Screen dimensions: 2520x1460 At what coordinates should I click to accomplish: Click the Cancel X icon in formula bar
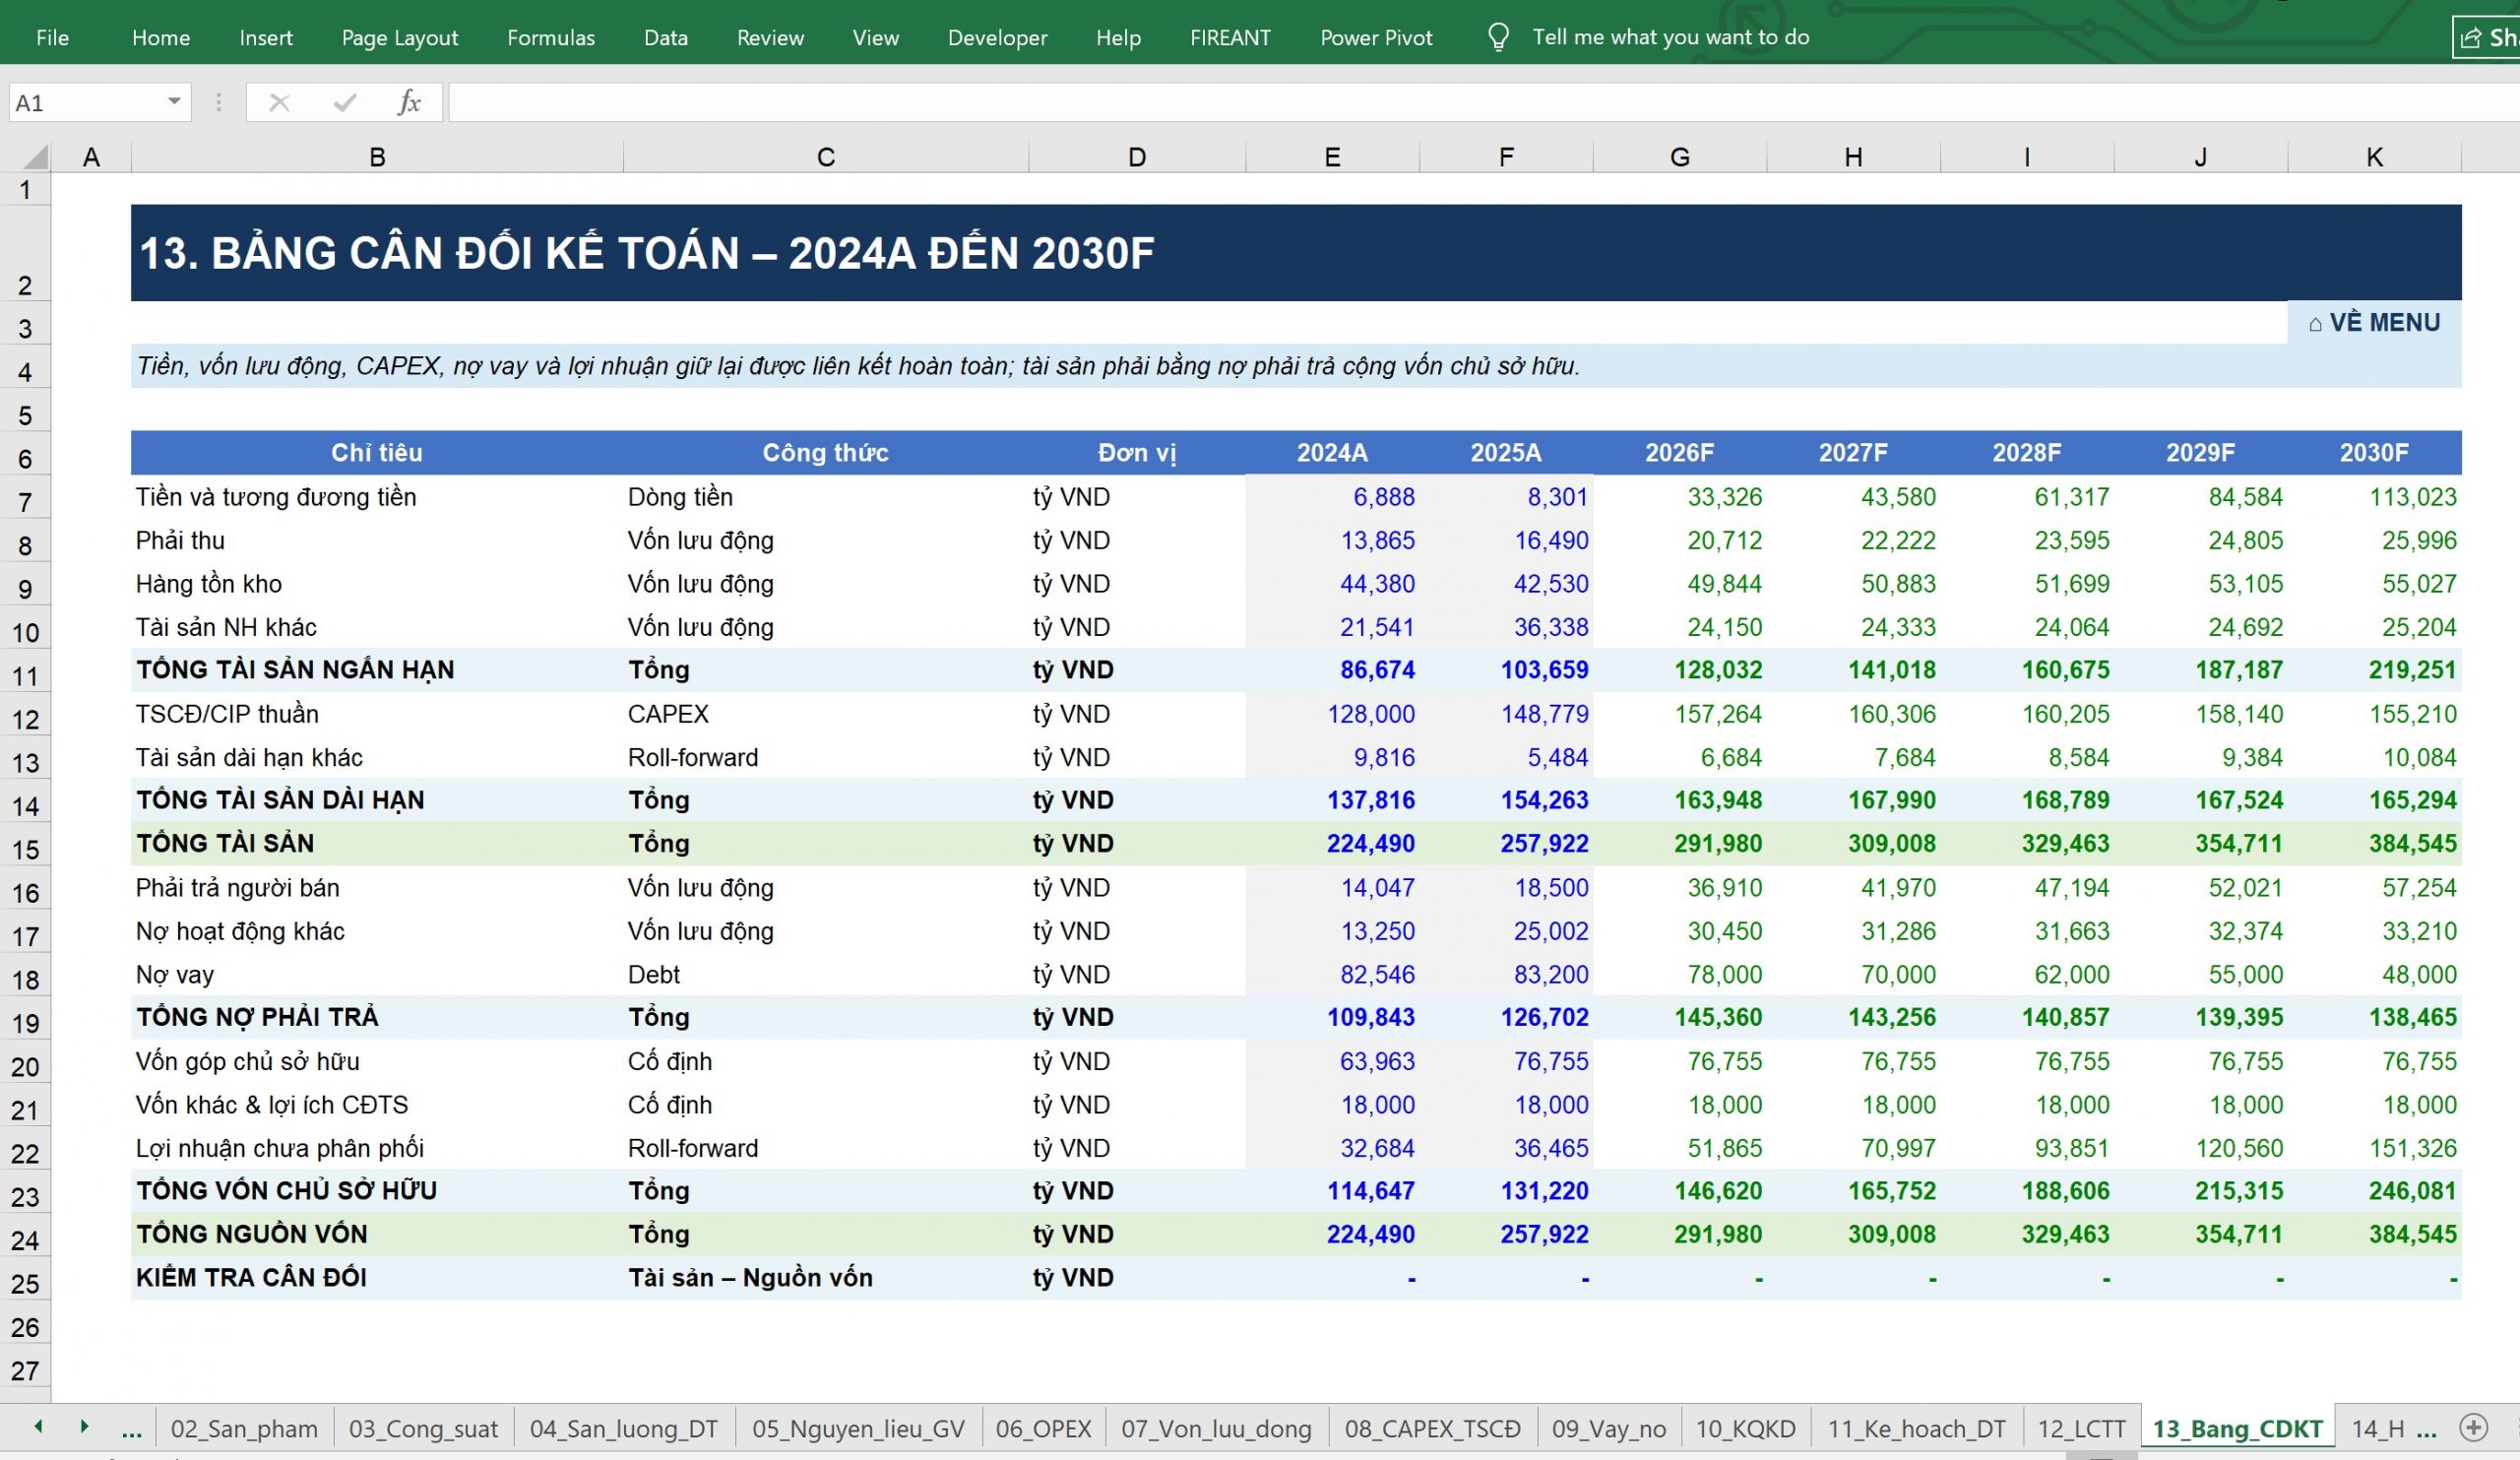pos(279,102)
